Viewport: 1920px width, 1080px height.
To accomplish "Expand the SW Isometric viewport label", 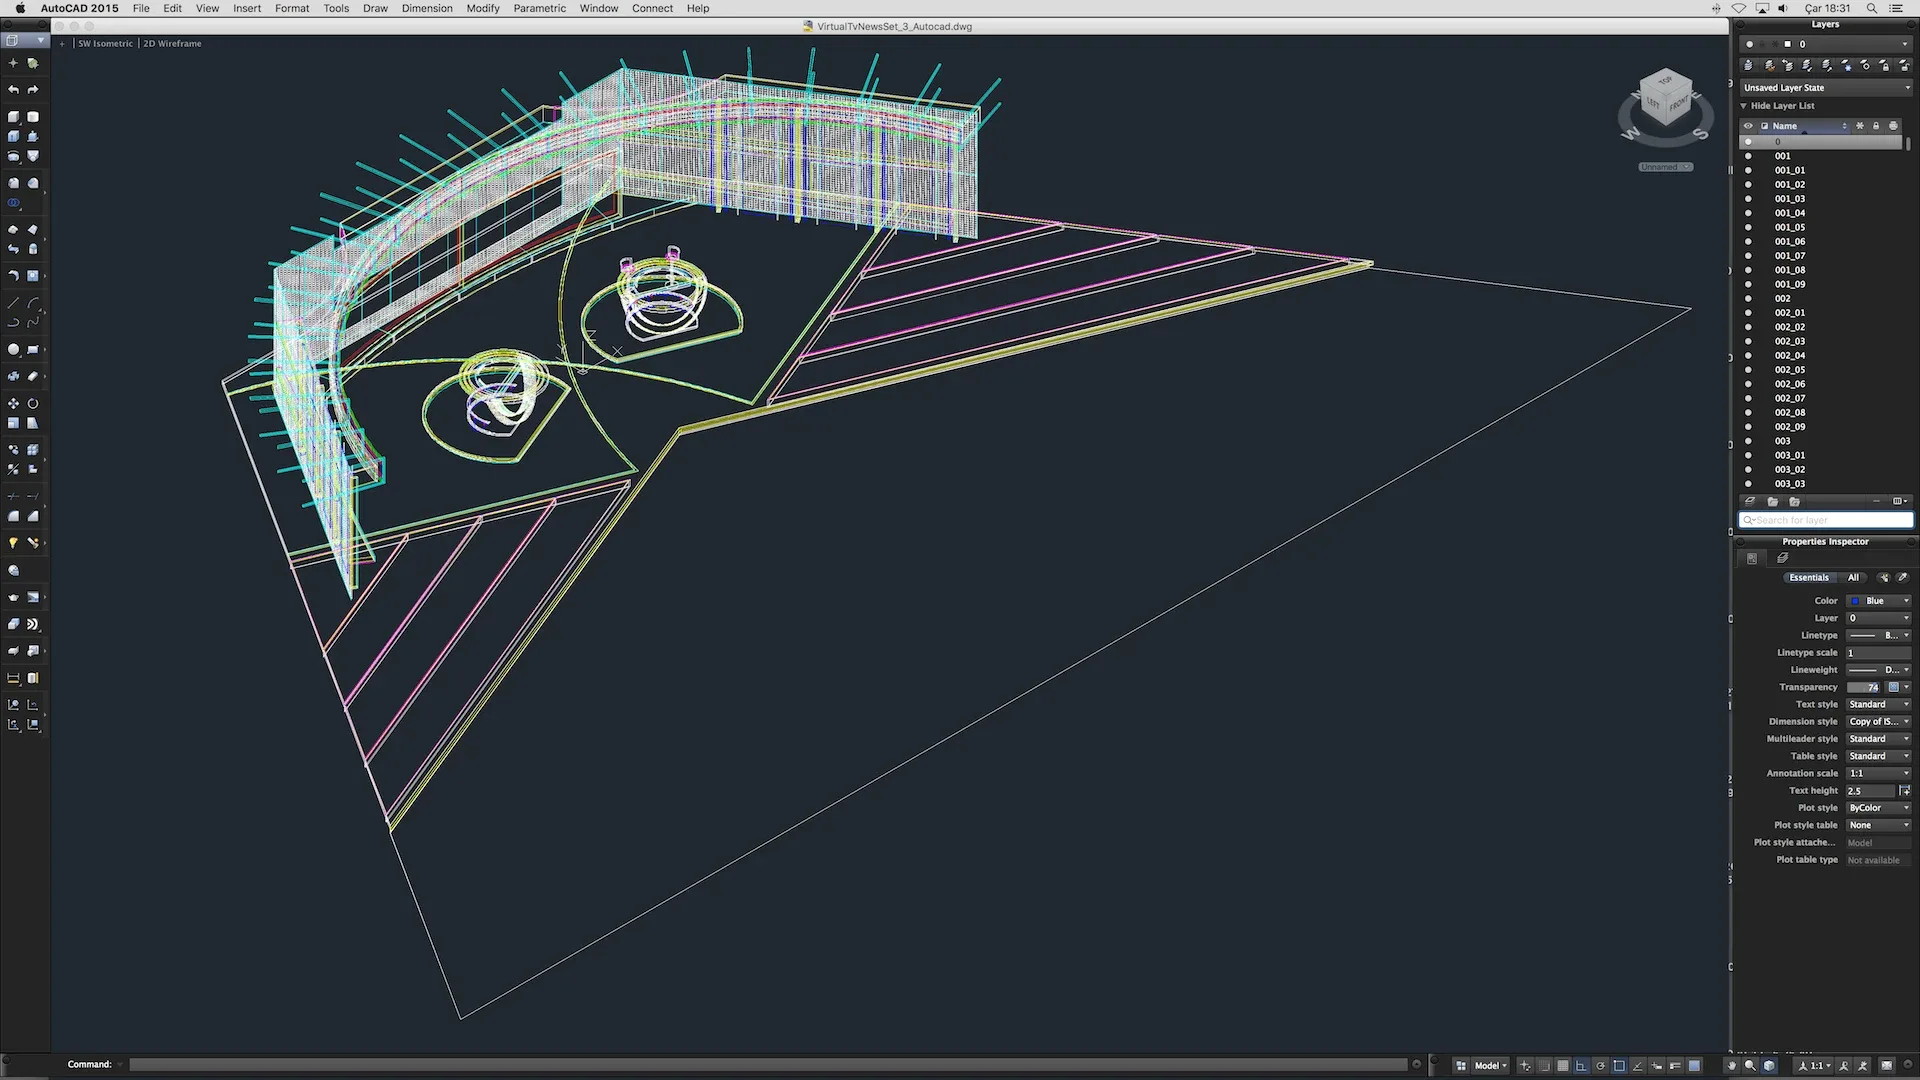I will (104, 44).
